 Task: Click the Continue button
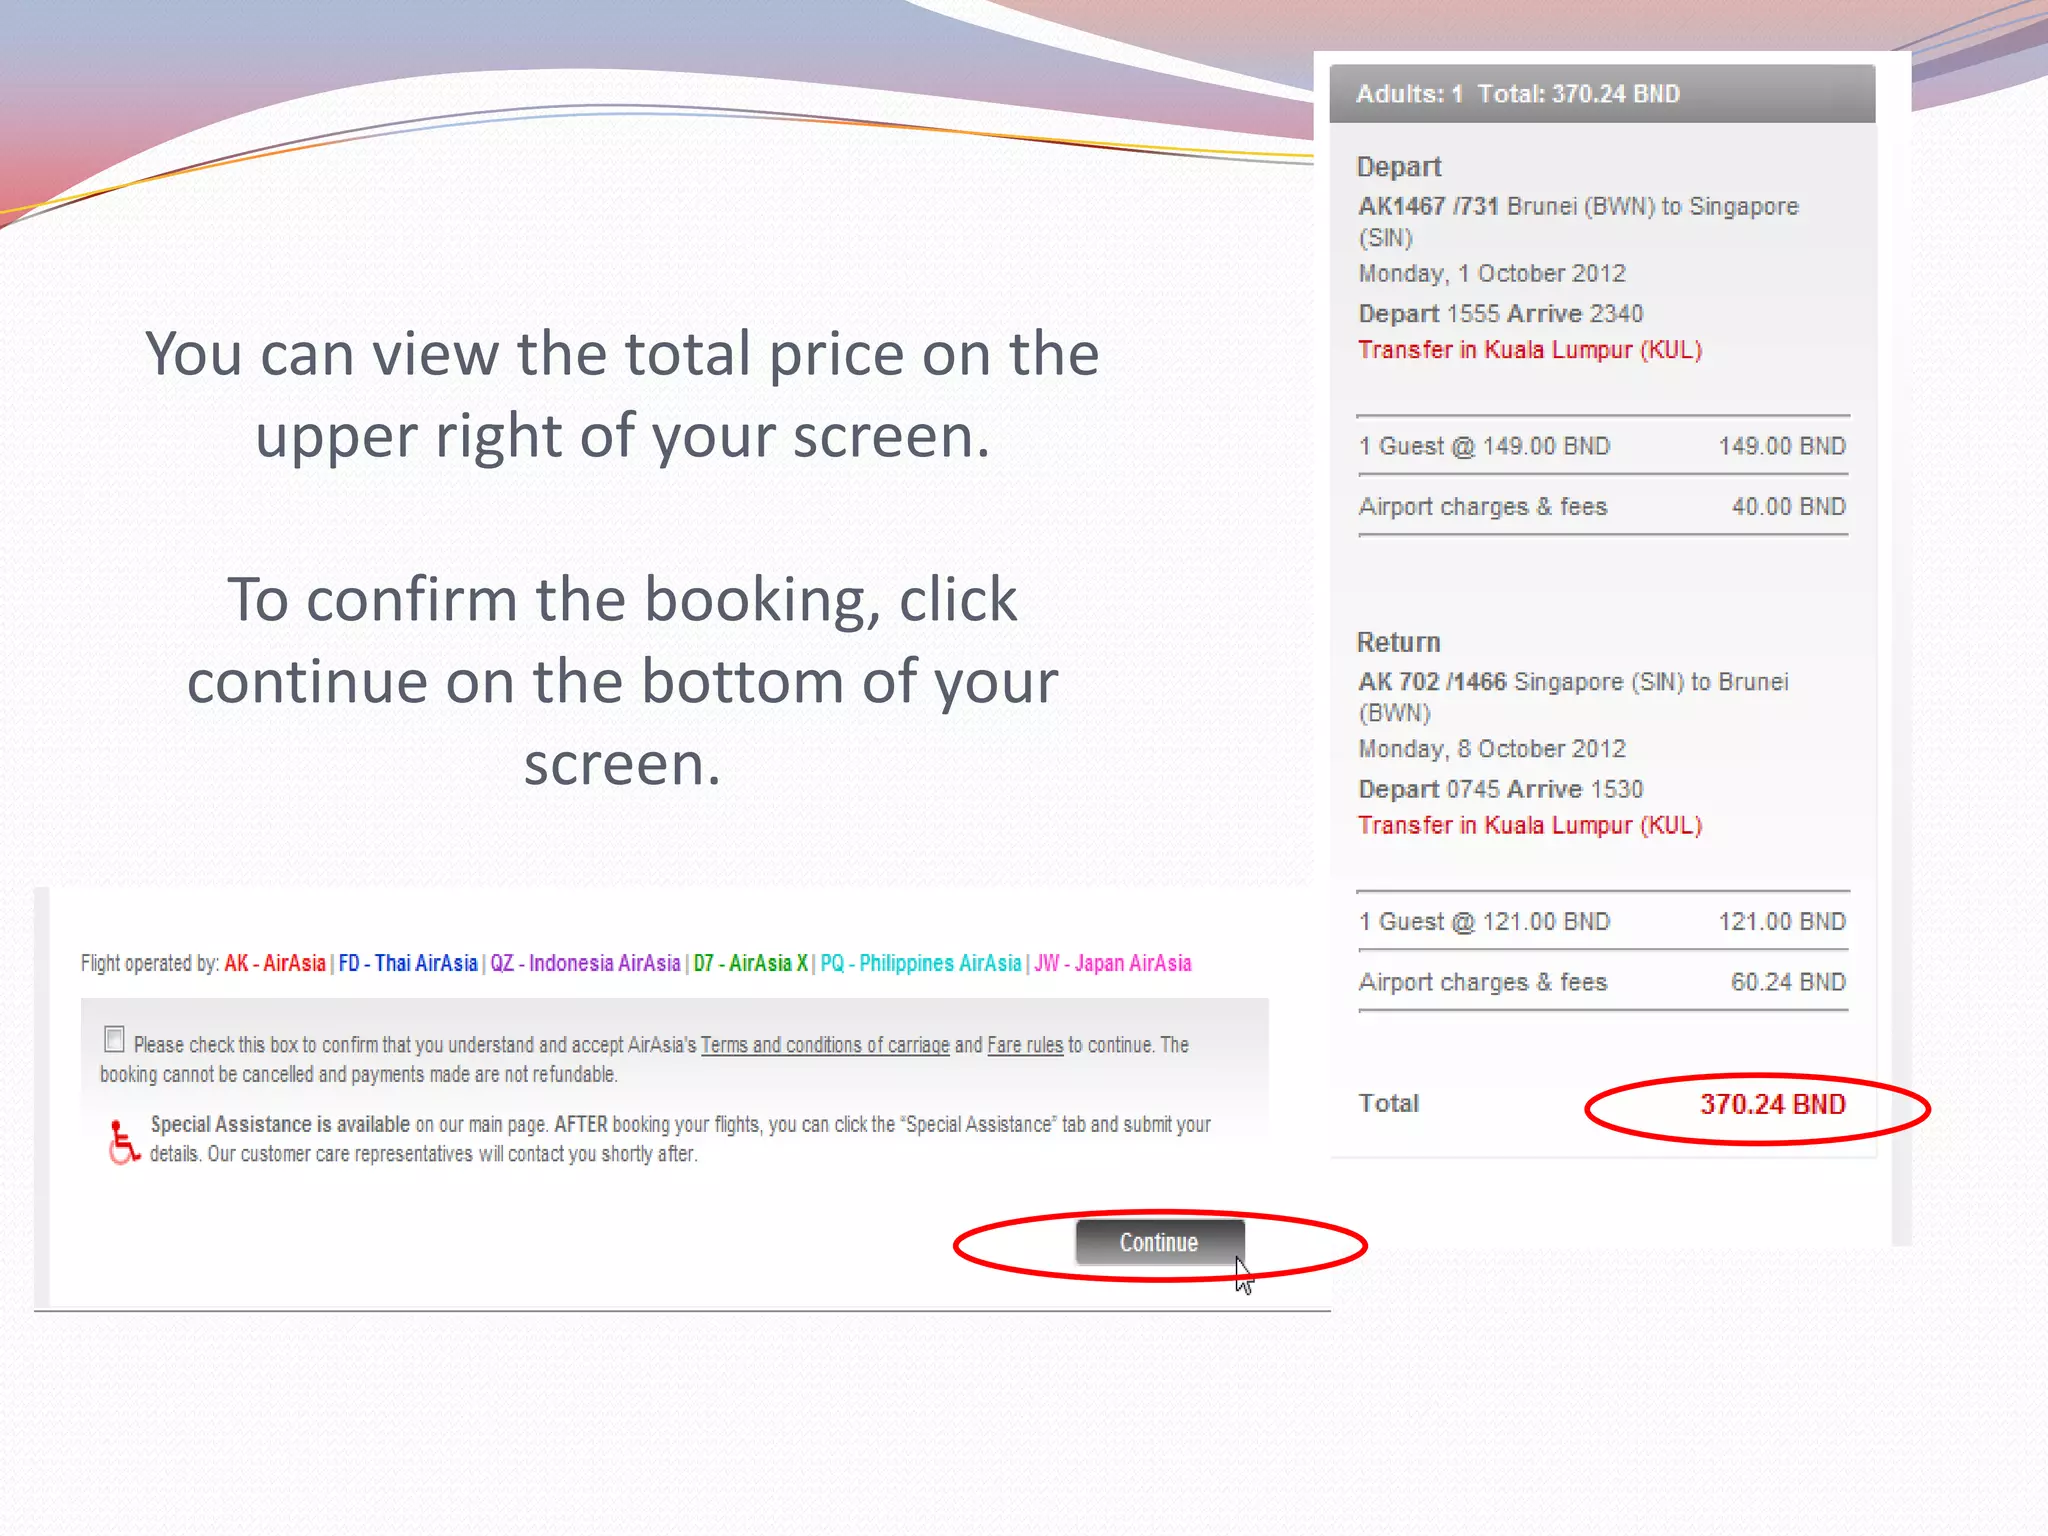(1159, 1242)
